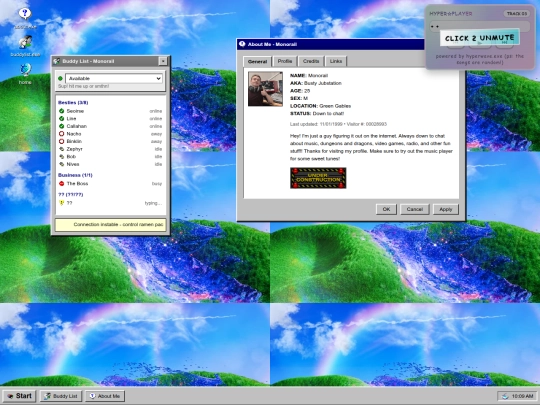Click the profile photo in About Me
Viewport: 540px width, 405px height.
click(265, 89)
